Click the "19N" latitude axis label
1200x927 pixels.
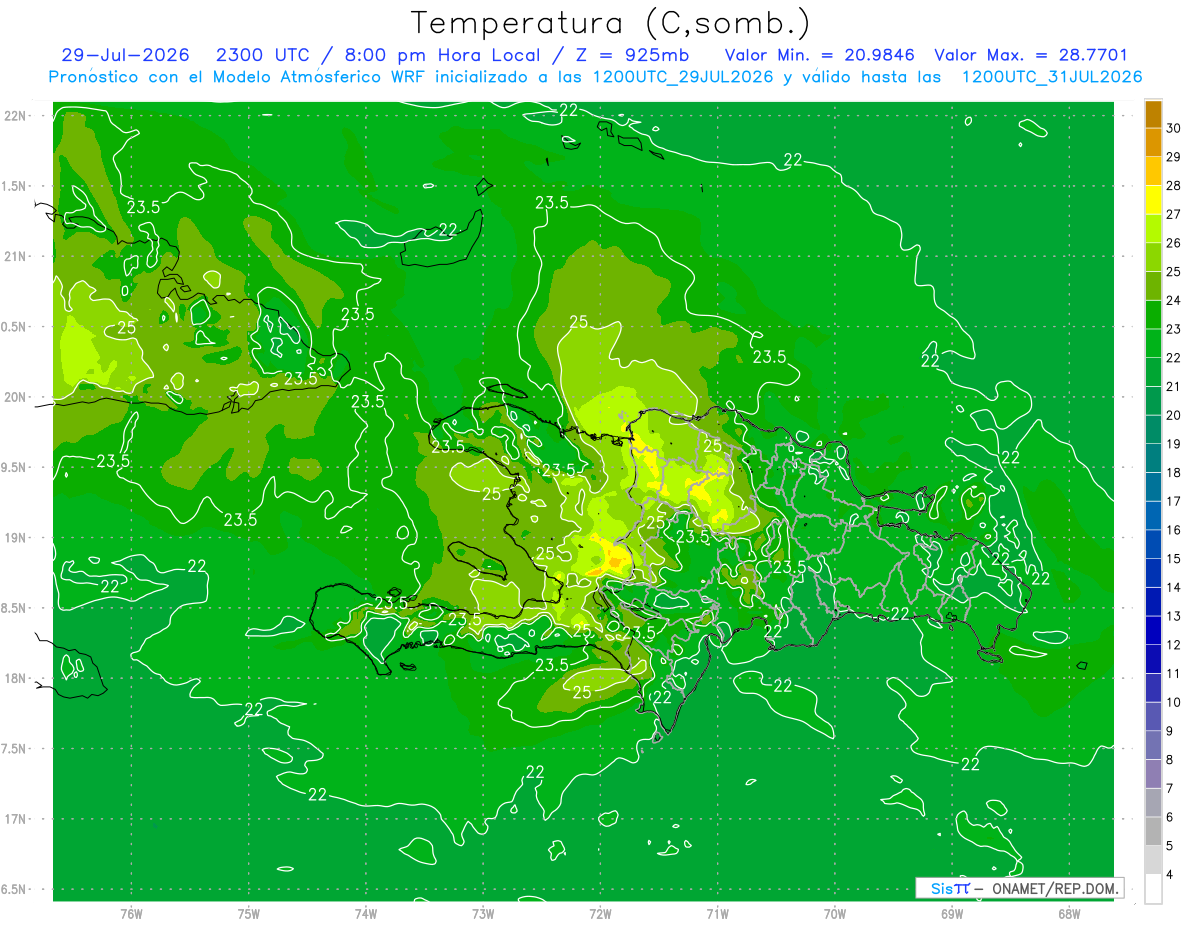[x=15, y=538]
